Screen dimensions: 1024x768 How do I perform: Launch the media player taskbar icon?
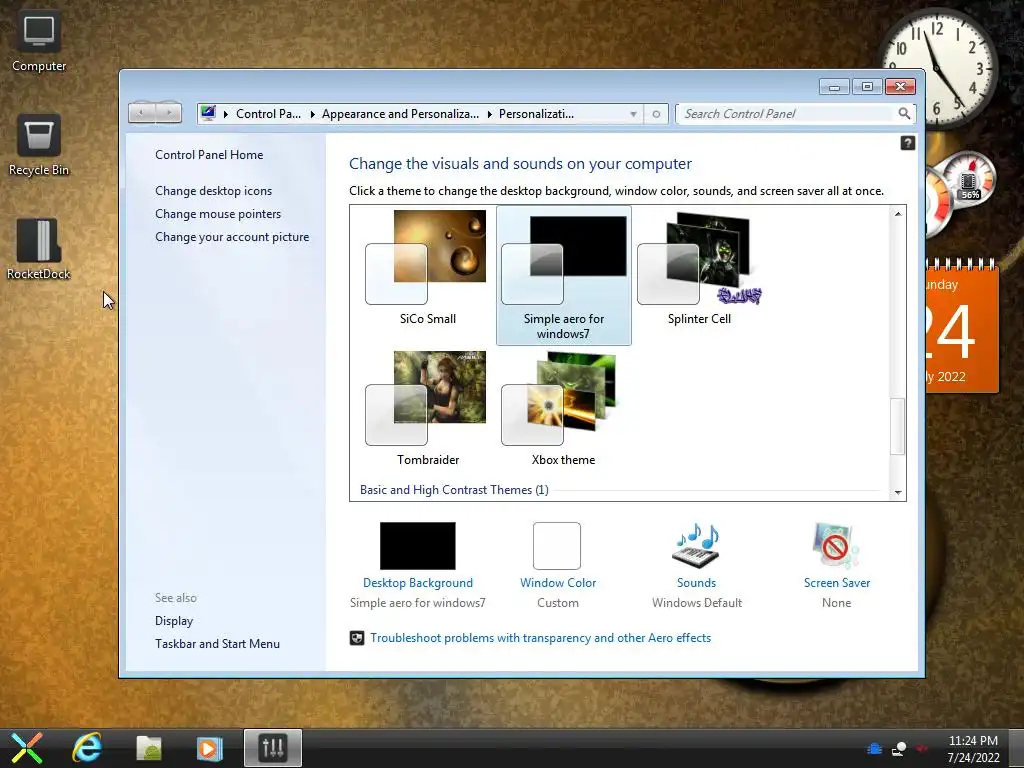(x=209, y=748)
